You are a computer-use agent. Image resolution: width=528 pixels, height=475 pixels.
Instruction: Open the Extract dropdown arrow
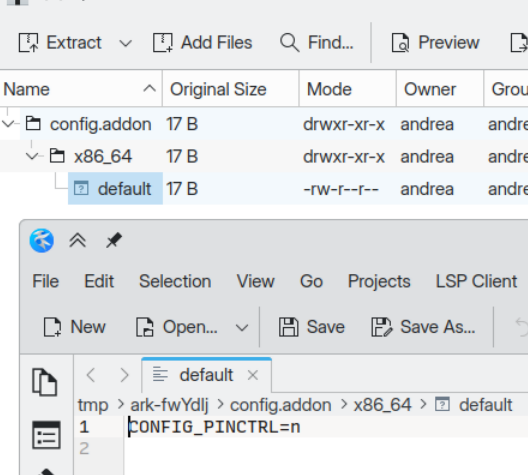coord(126,43)
